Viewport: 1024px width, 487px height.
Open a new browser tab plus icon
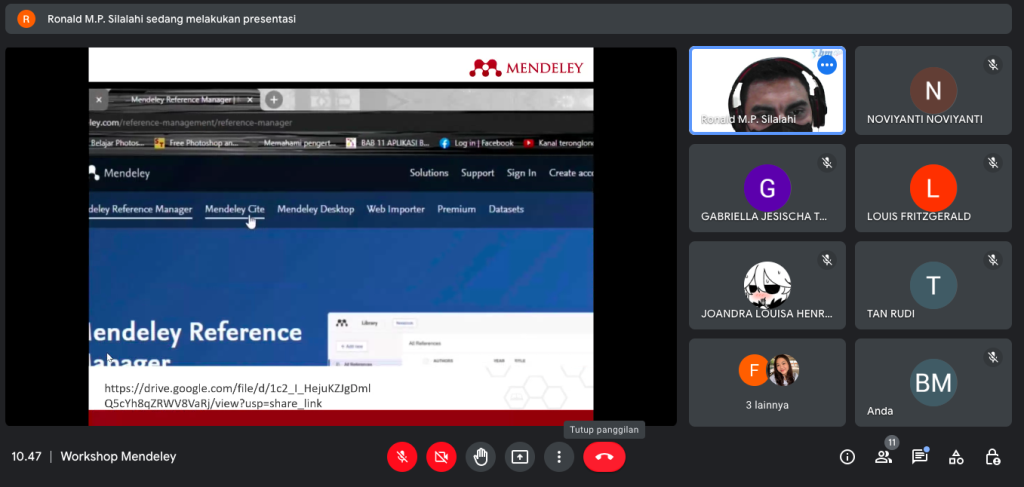274,100
